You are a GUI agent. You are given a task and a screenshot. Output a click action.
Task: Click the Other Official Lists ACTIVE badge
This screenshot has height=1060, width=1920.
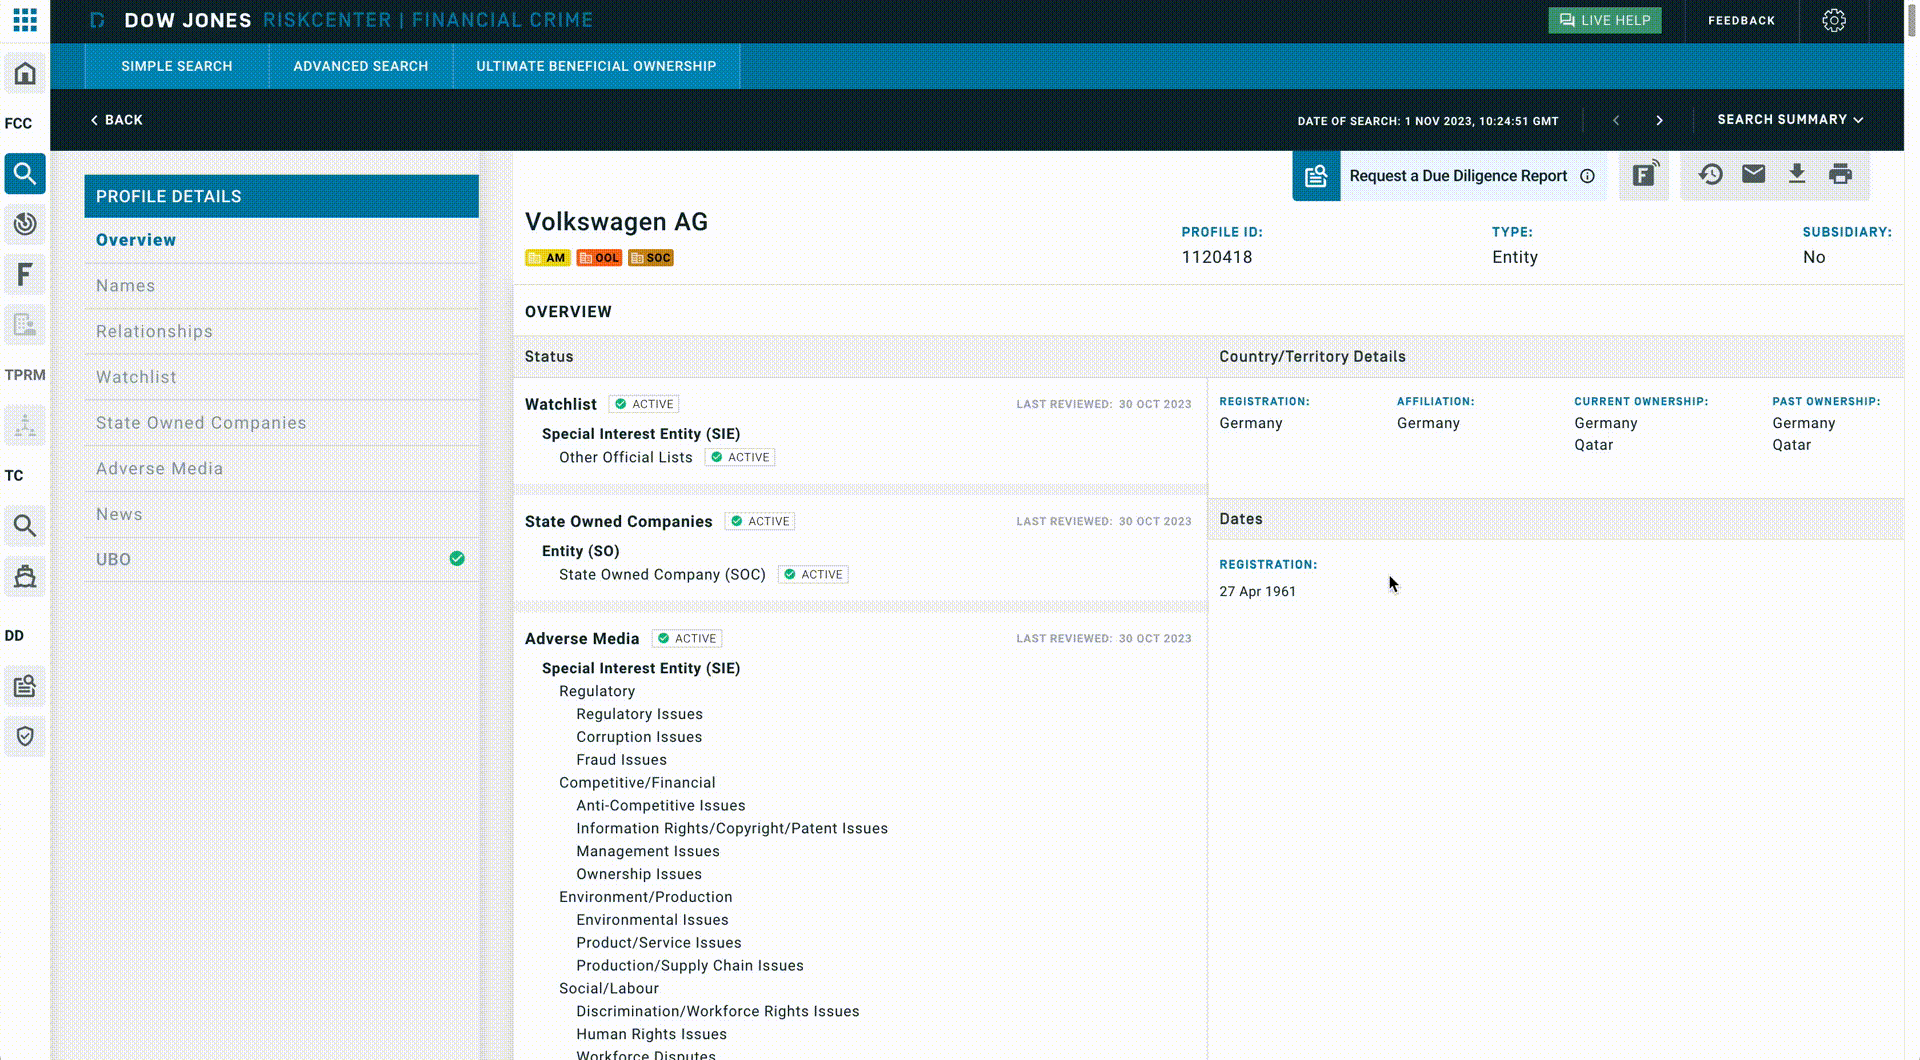tap(740, 457)
